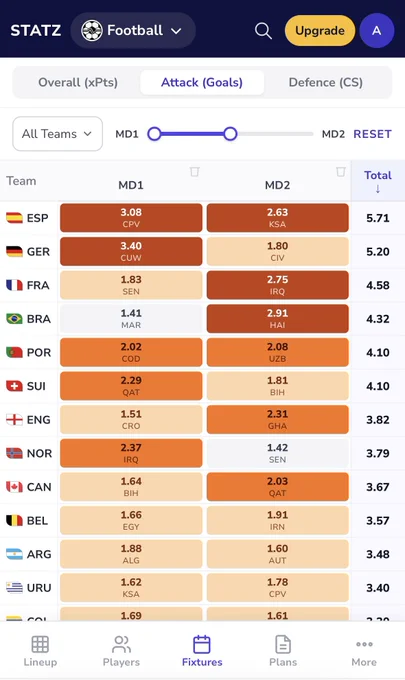Viewport: 405px width, 680px height.
Task: Open the Lineup grid icon
Action: (x=40, y=644)
